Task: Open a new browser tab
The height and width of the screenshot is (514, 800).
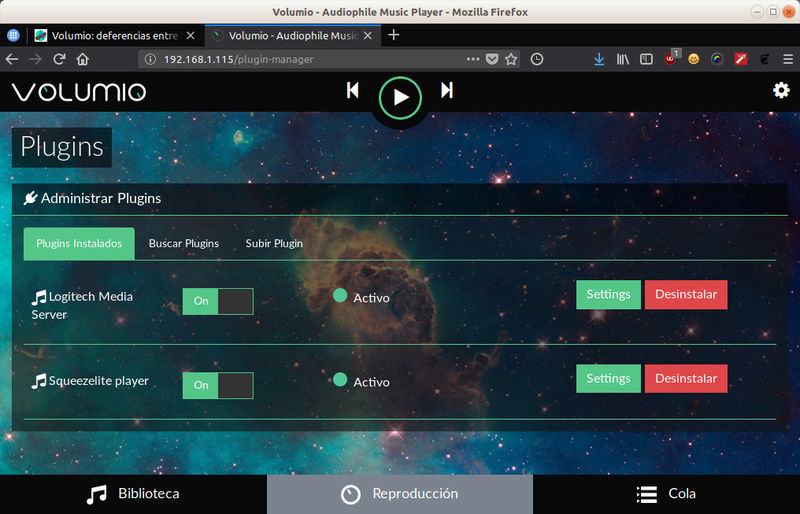Action: (393, 35)
